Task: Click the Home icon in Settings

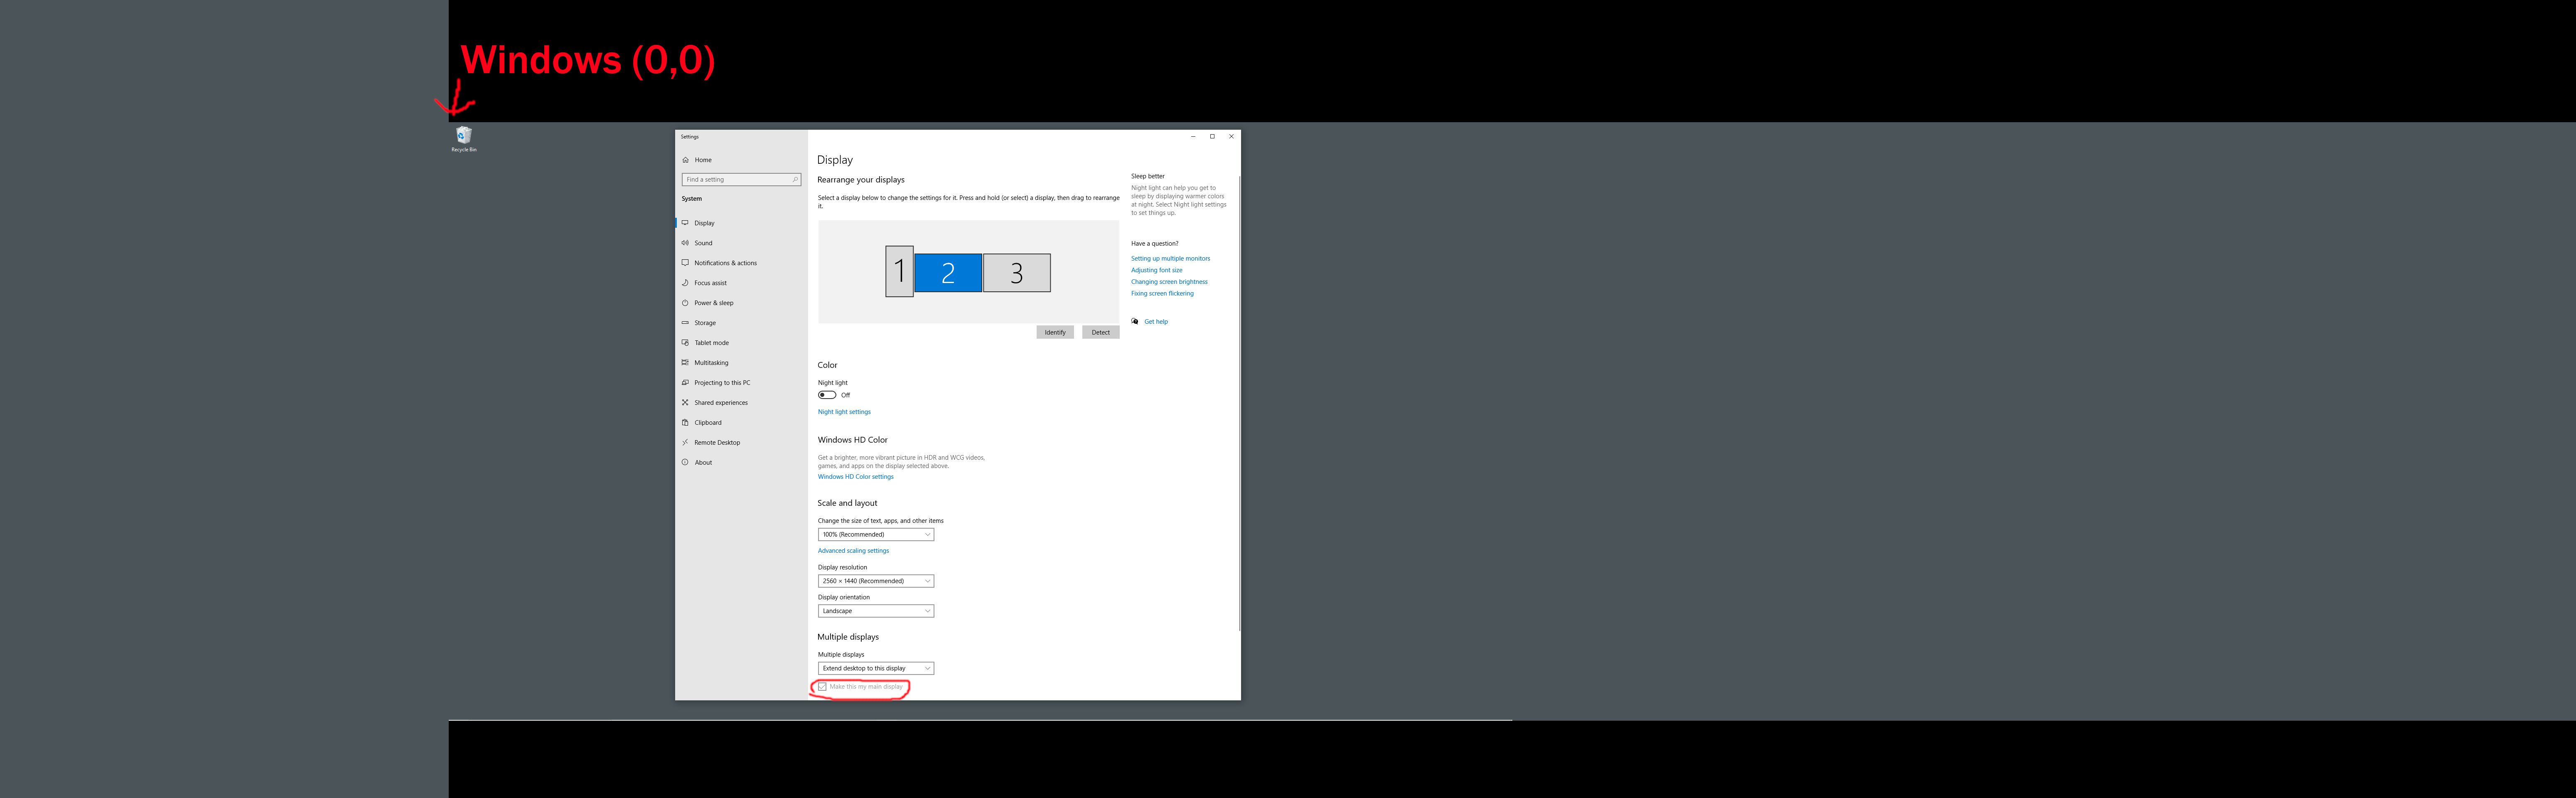Action: click(685, 160)
